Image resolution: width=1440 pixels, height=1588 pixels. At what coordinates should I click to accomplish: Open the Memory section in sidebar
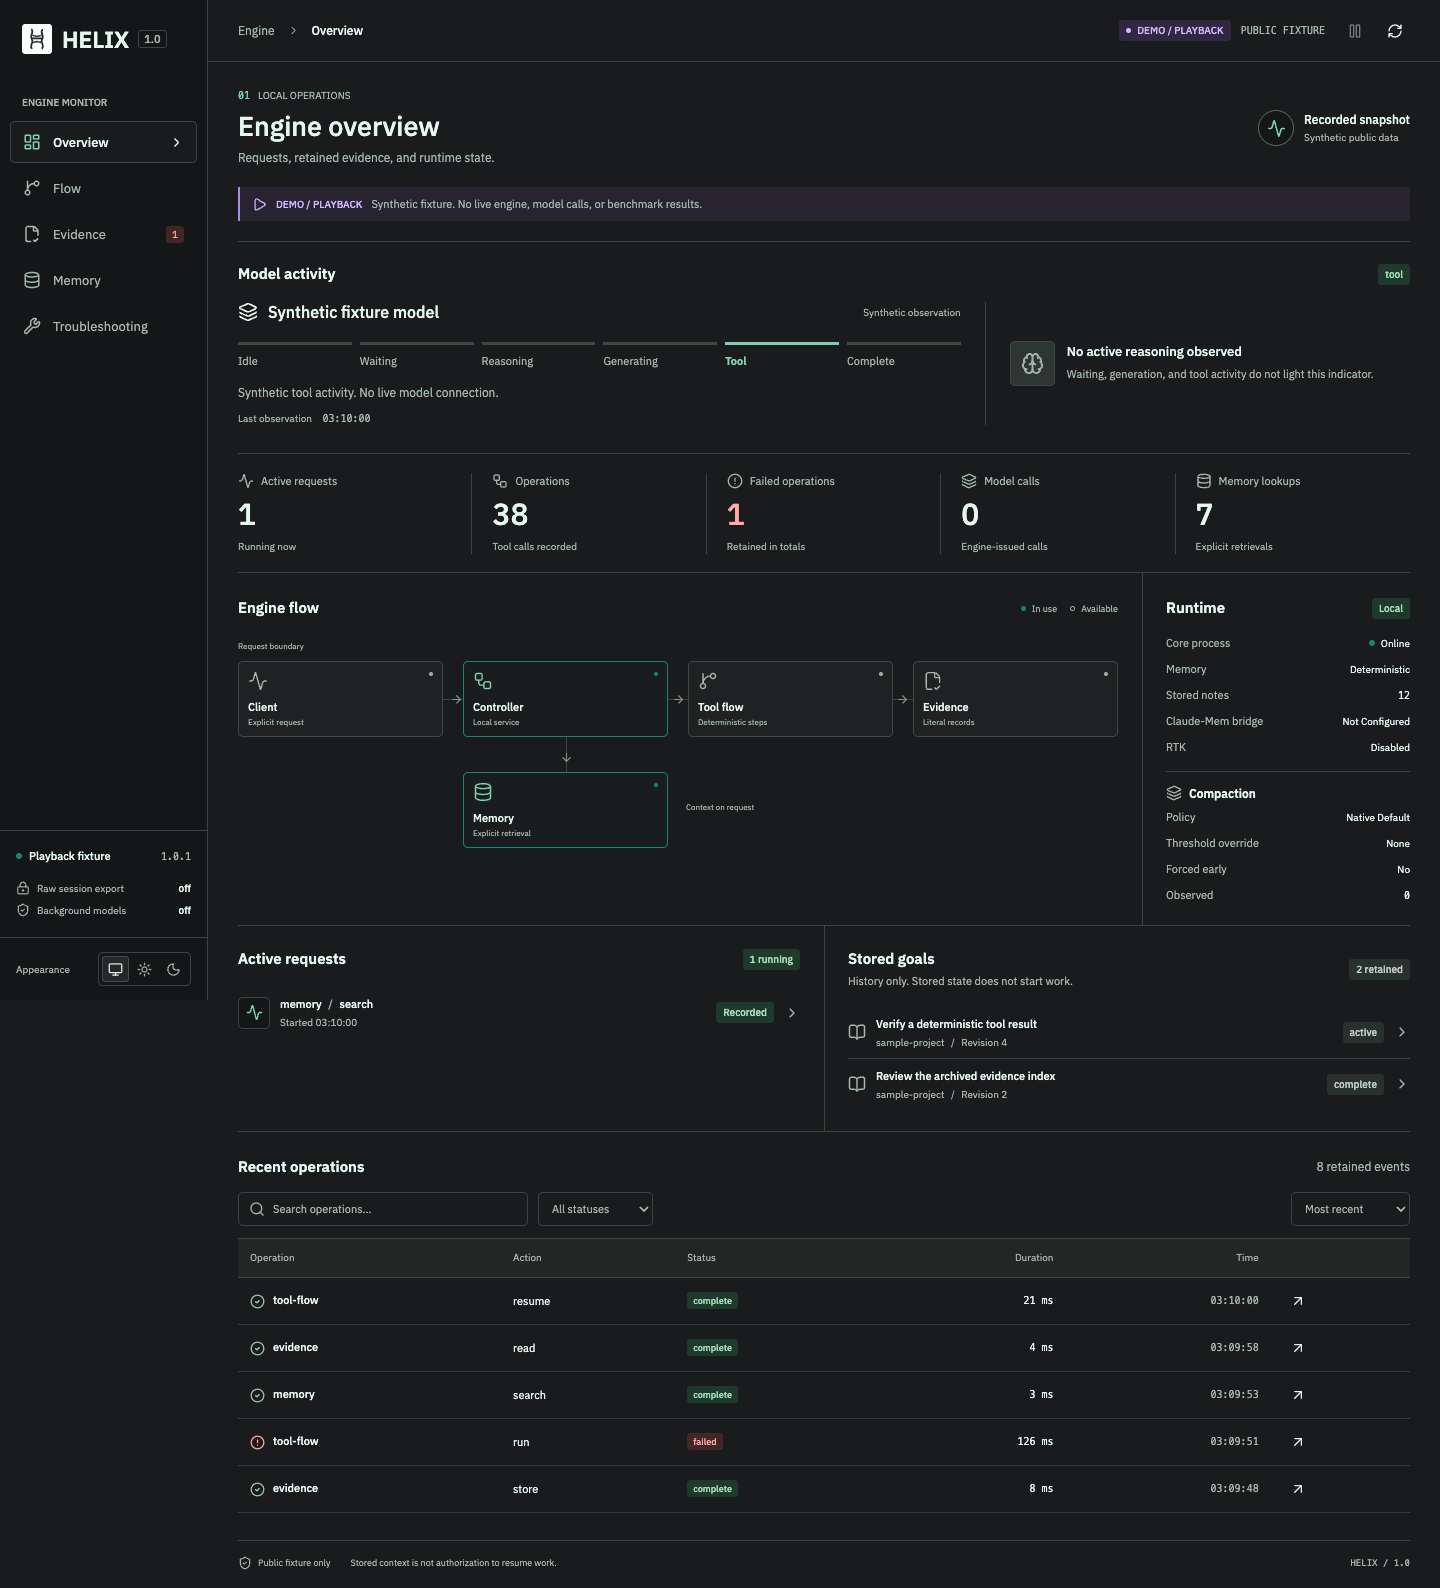[103, 280]
